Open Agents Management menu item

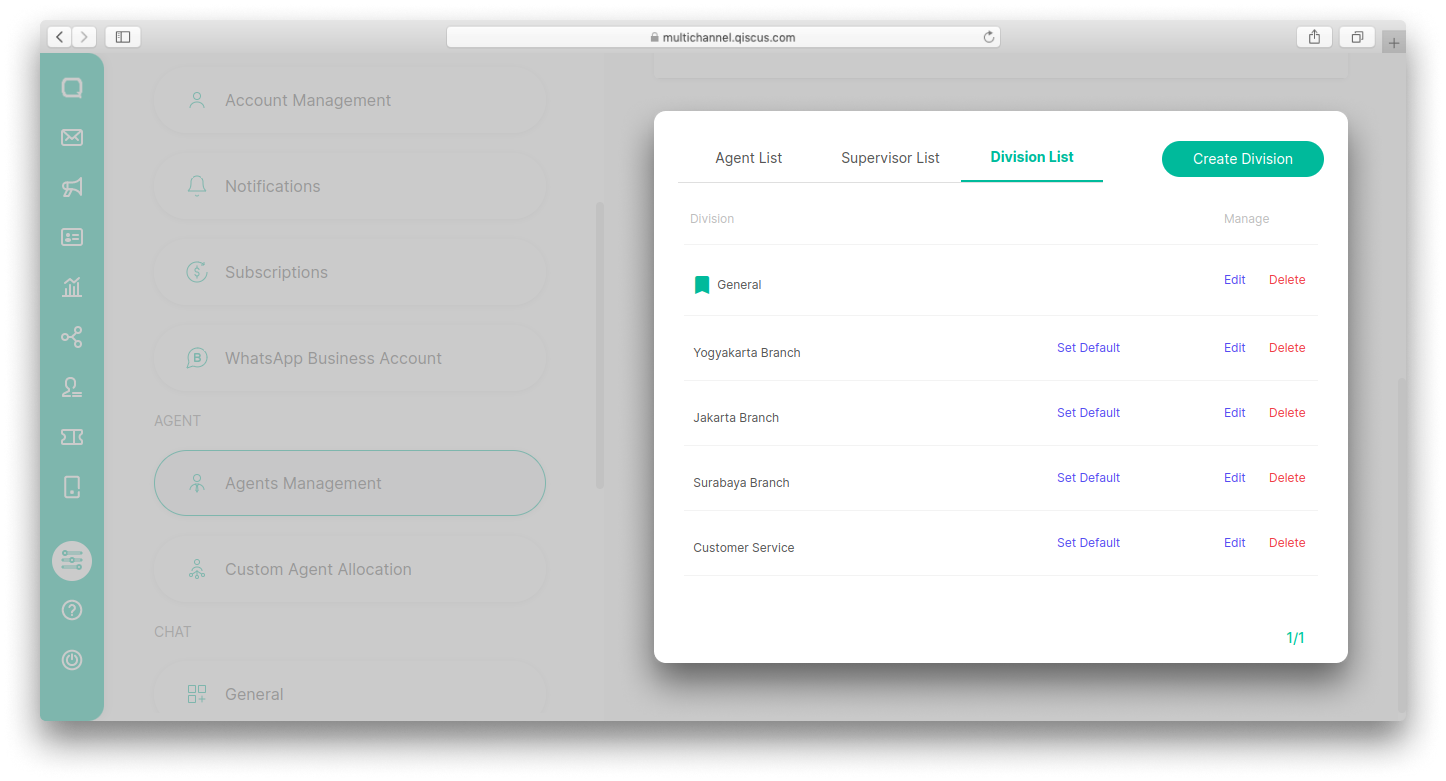(350, 483)
